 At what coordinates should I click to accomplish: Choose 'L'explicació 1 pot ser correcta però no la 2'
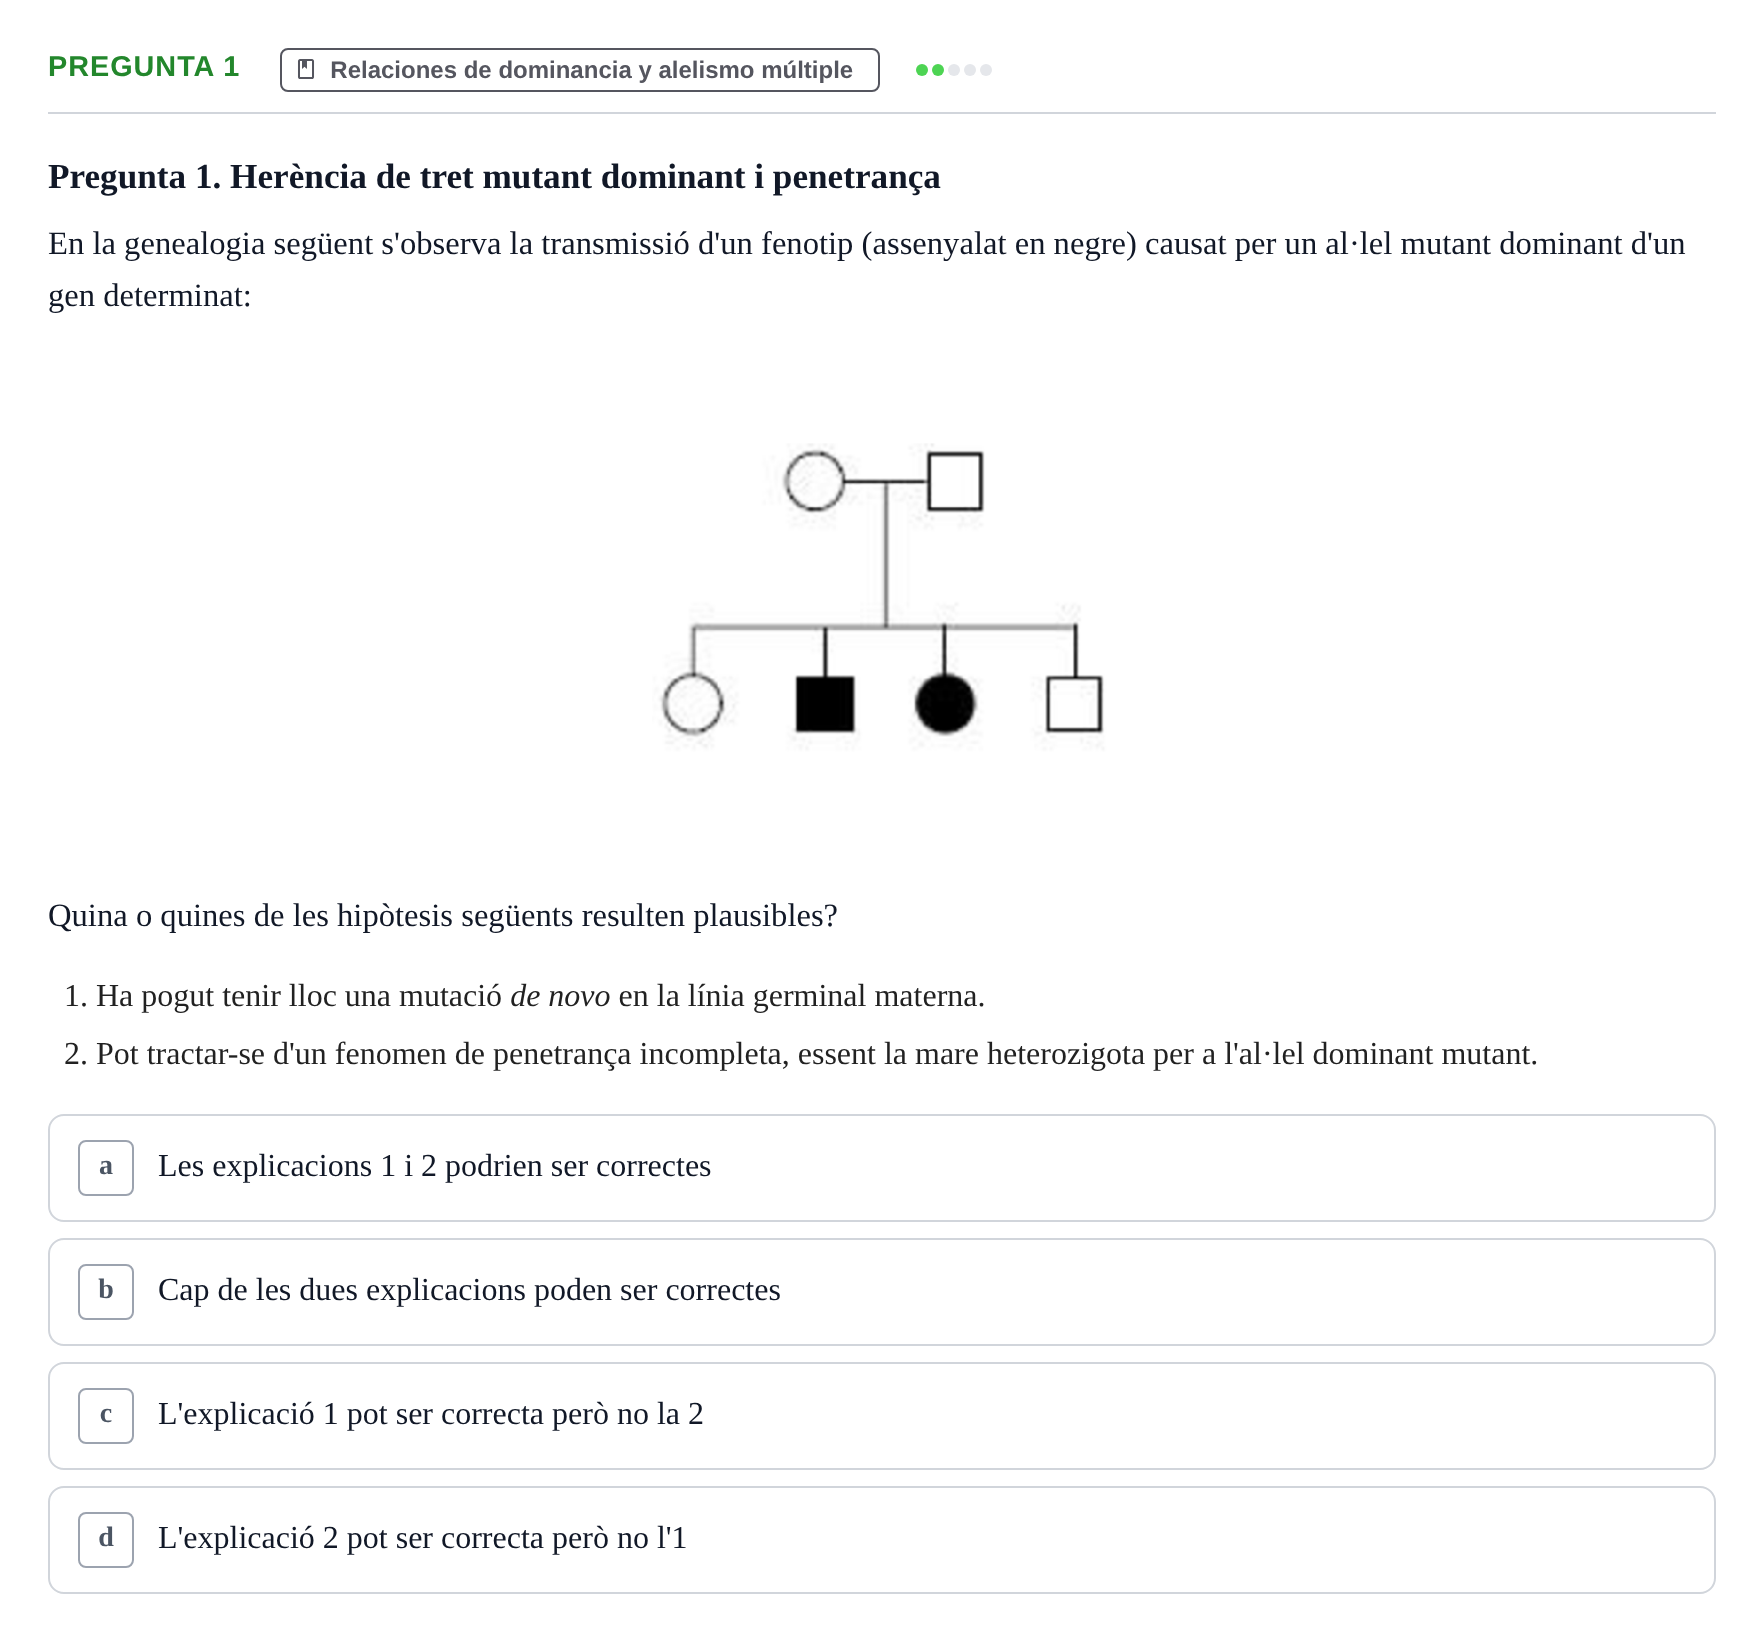click(x=882, y=1416)
